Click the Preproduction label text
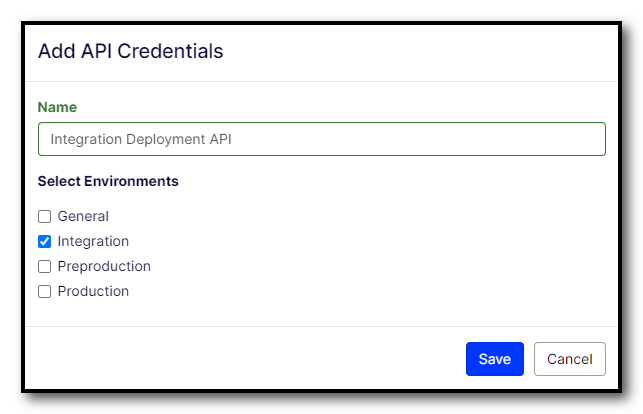Viewport: 643px width, 414px height. pyautogui.click(x=104, y=267)
